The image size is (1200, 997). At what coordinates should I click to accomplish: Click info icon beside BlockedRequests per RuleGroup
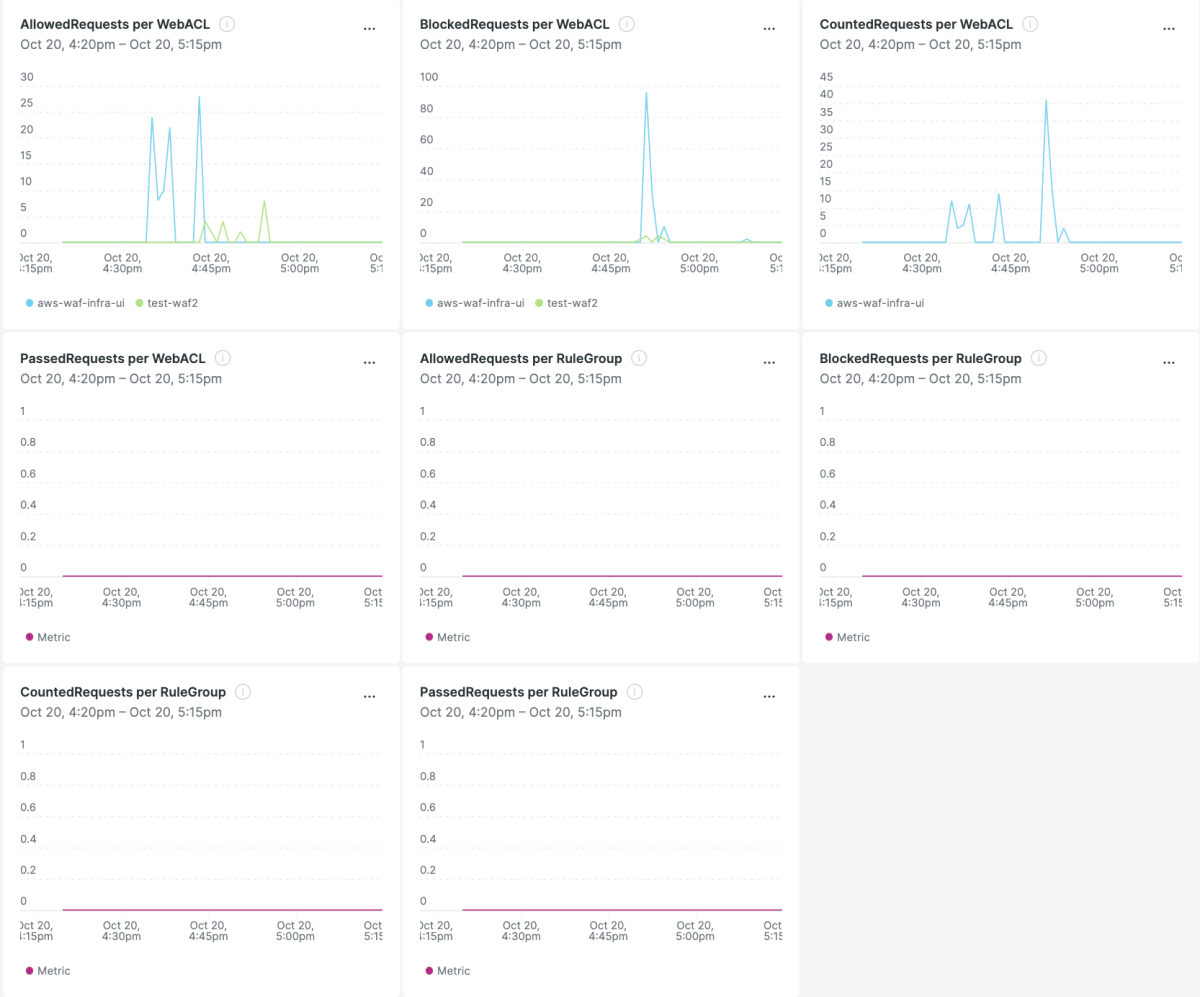click(1039, 358)
